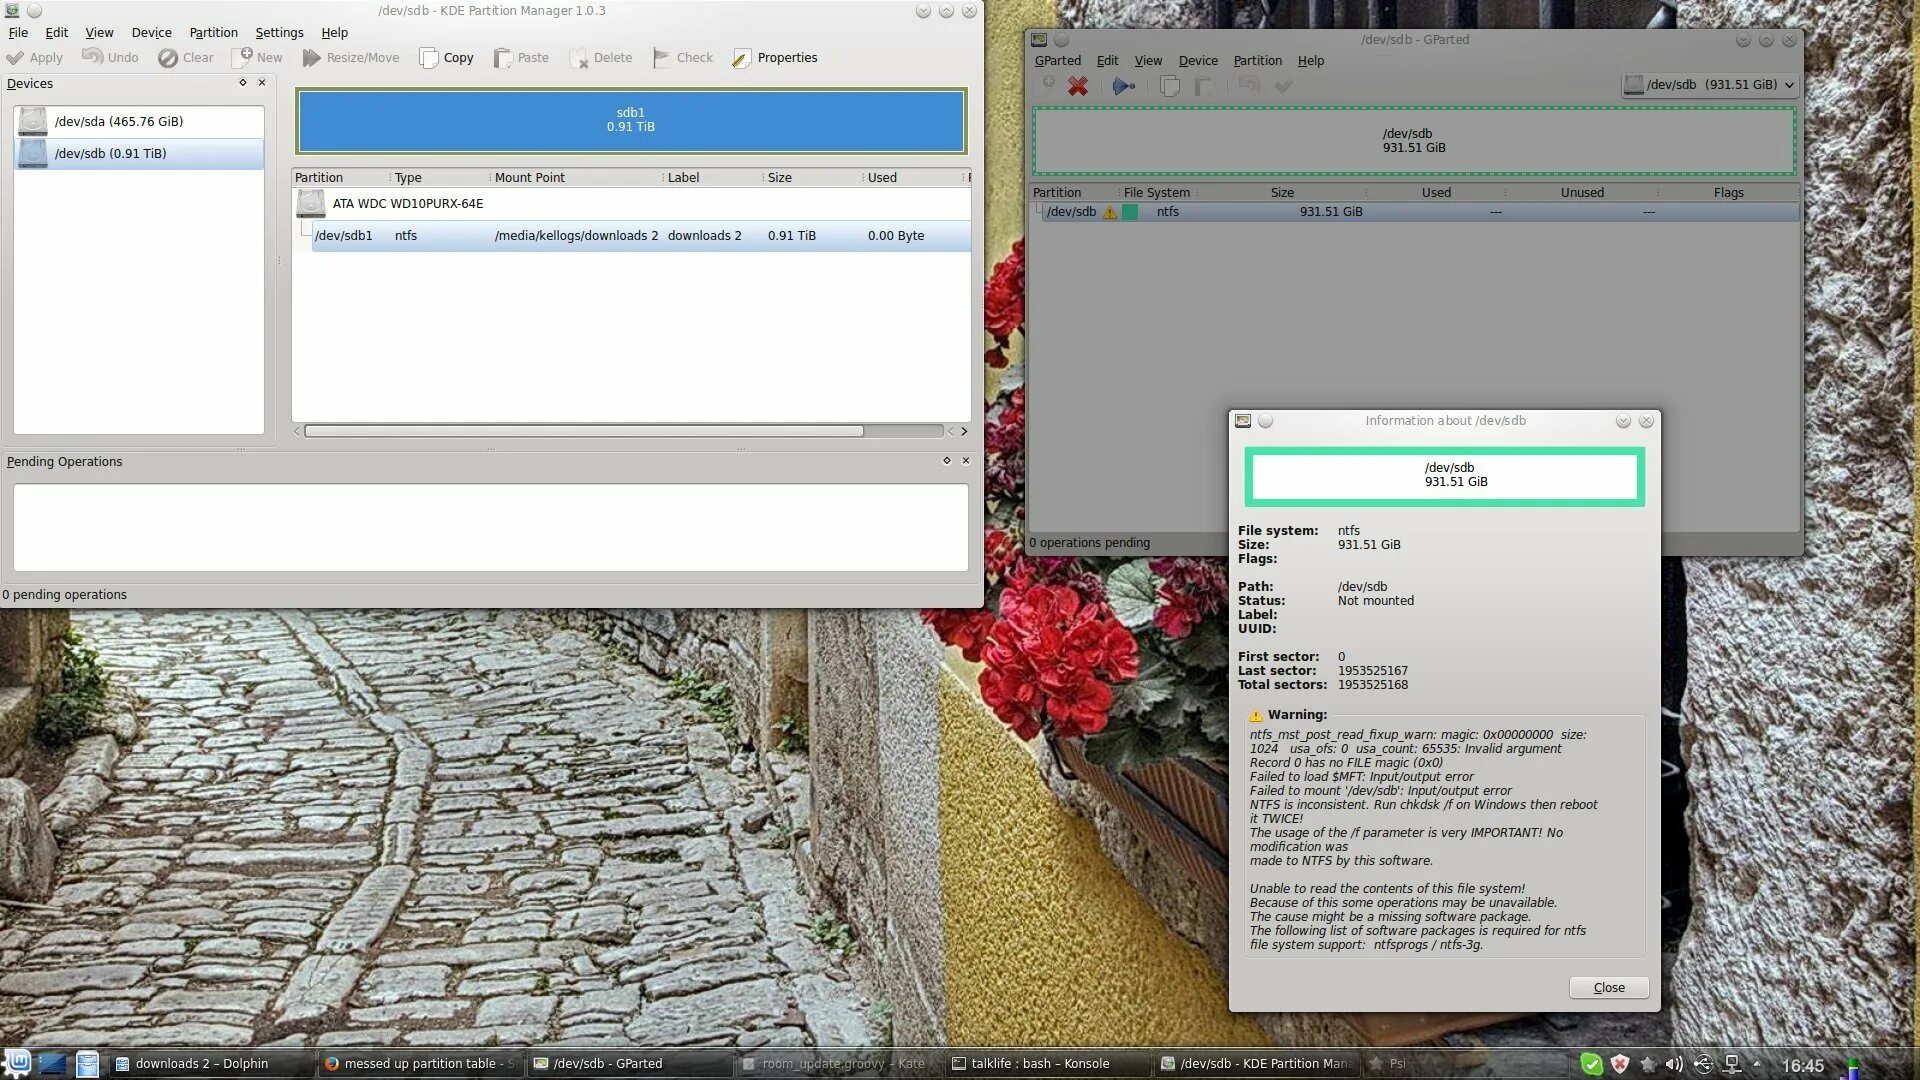Click the blue sdb1 partition bar graphic
Screen dimensions: 1920x1080
630,120
